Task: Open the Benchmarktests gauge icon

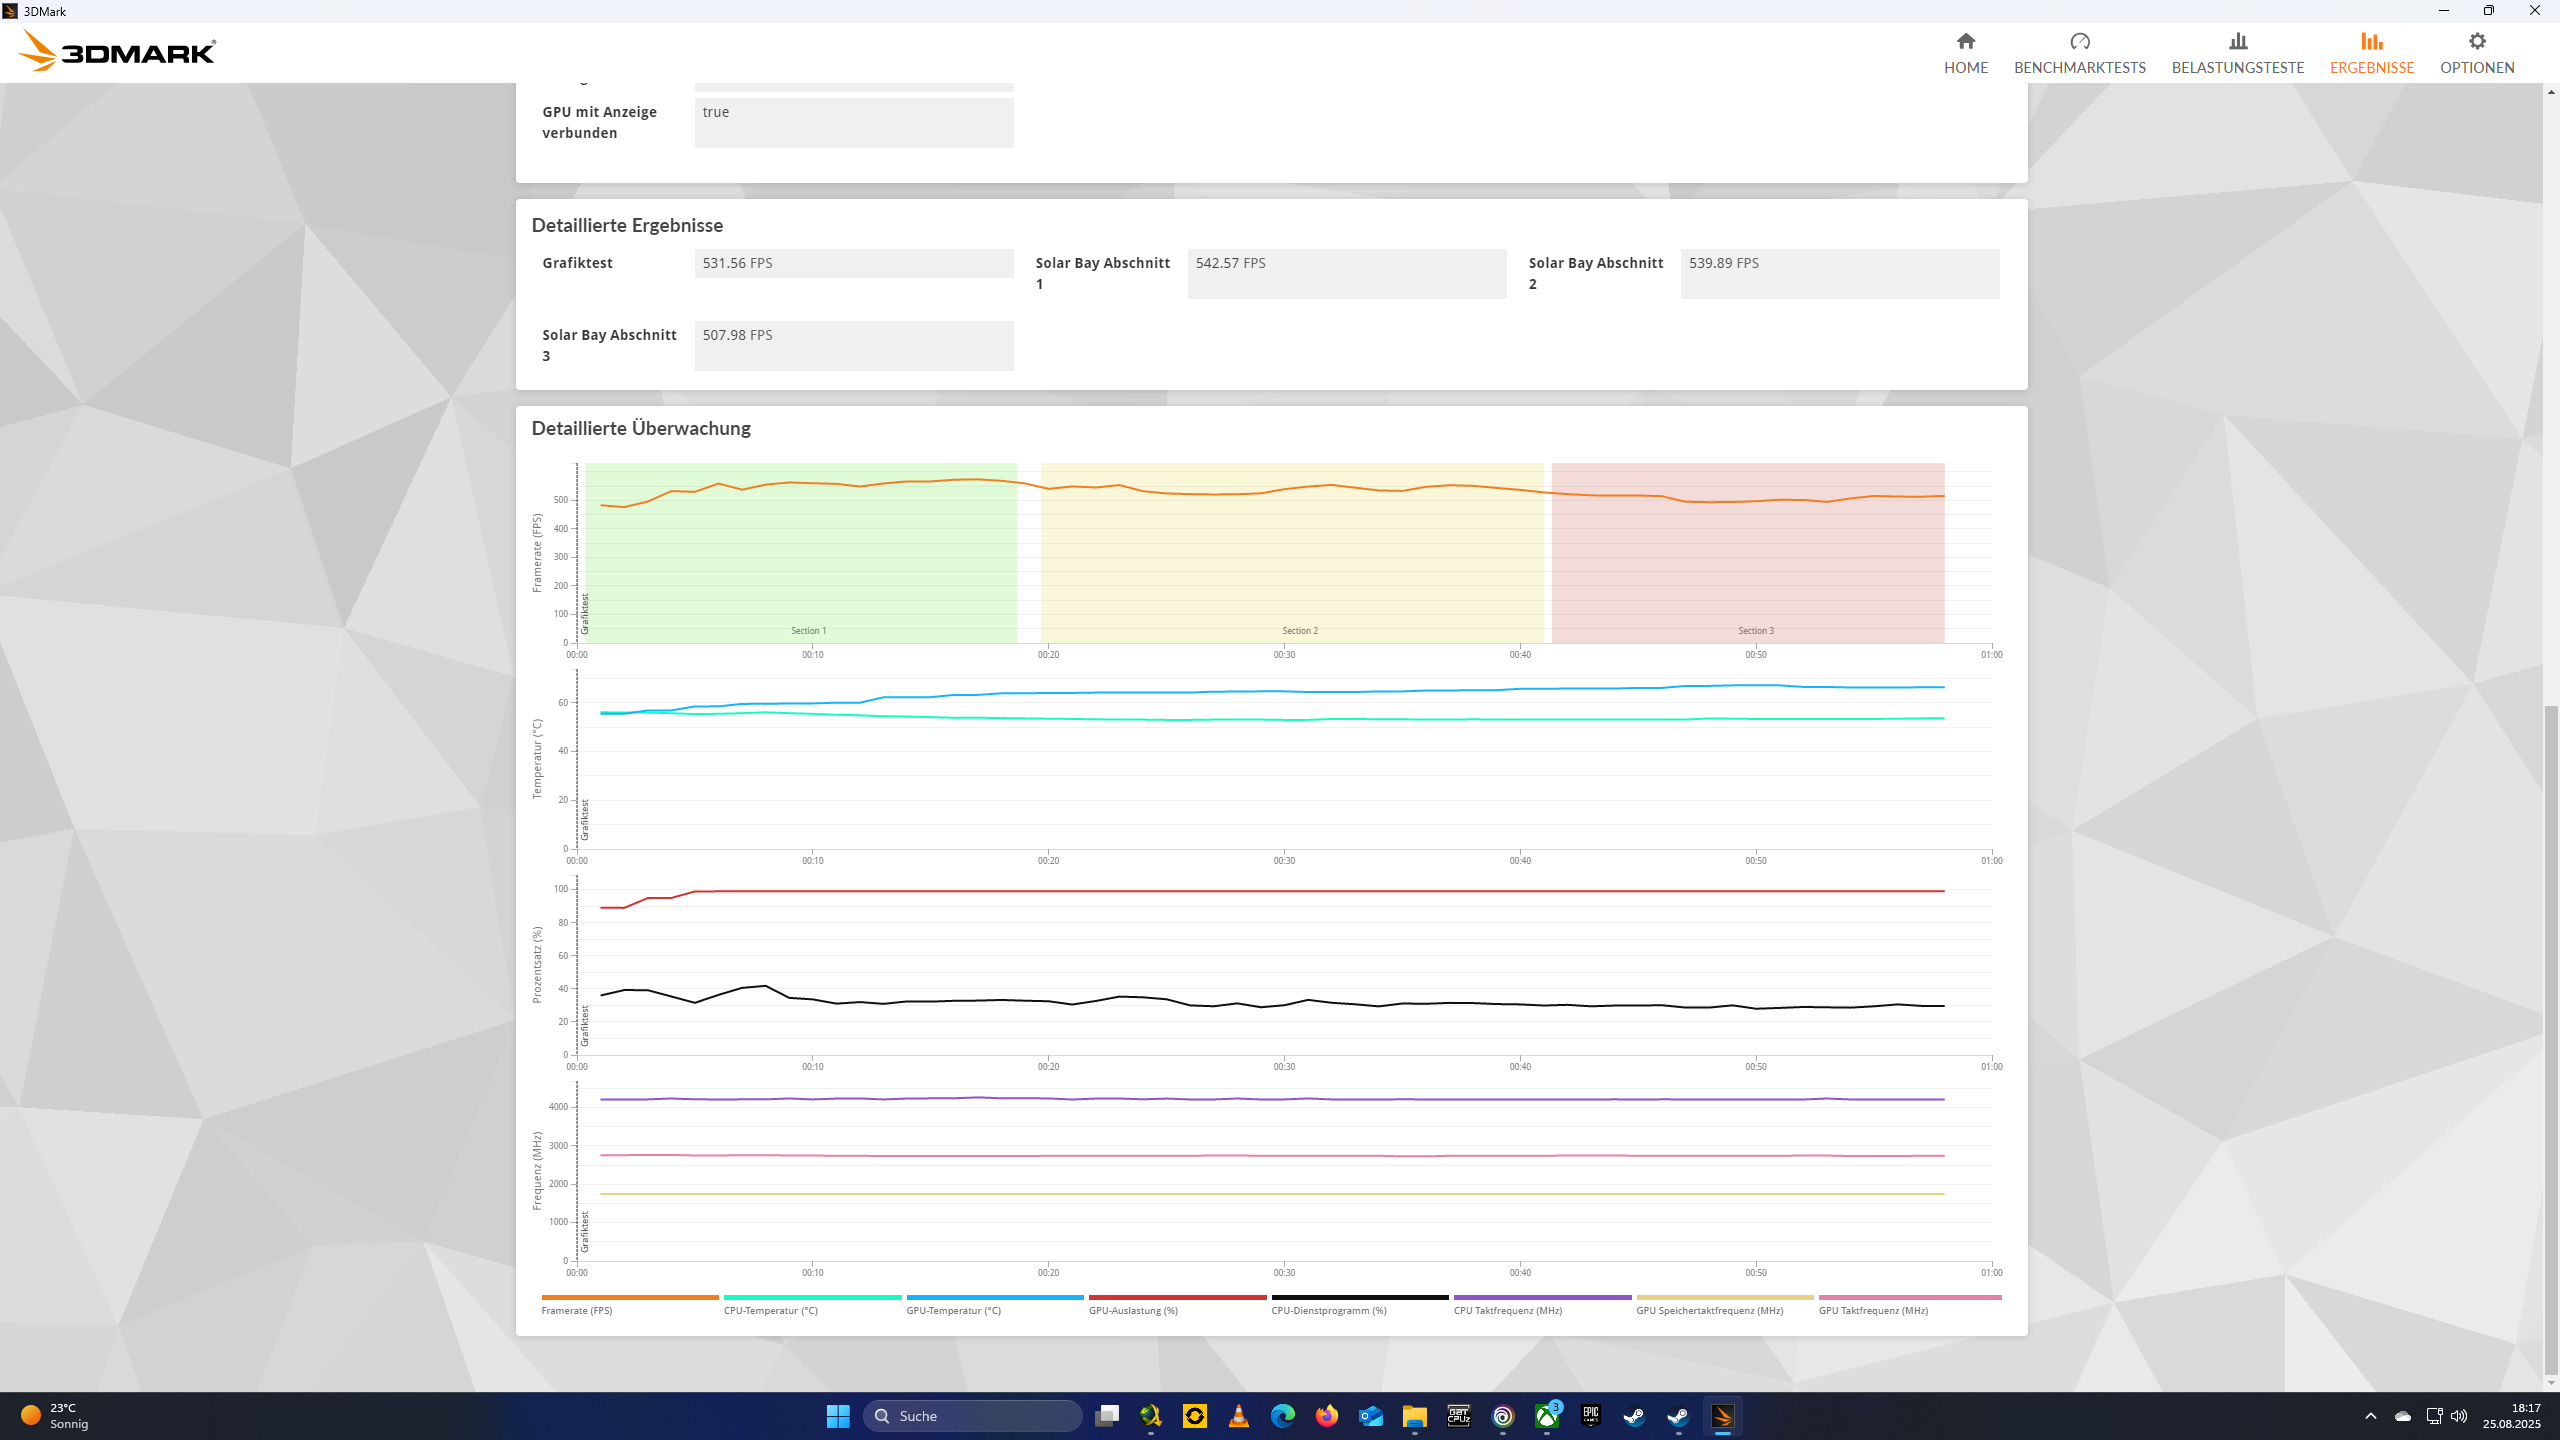Action: click(2079, 42)
